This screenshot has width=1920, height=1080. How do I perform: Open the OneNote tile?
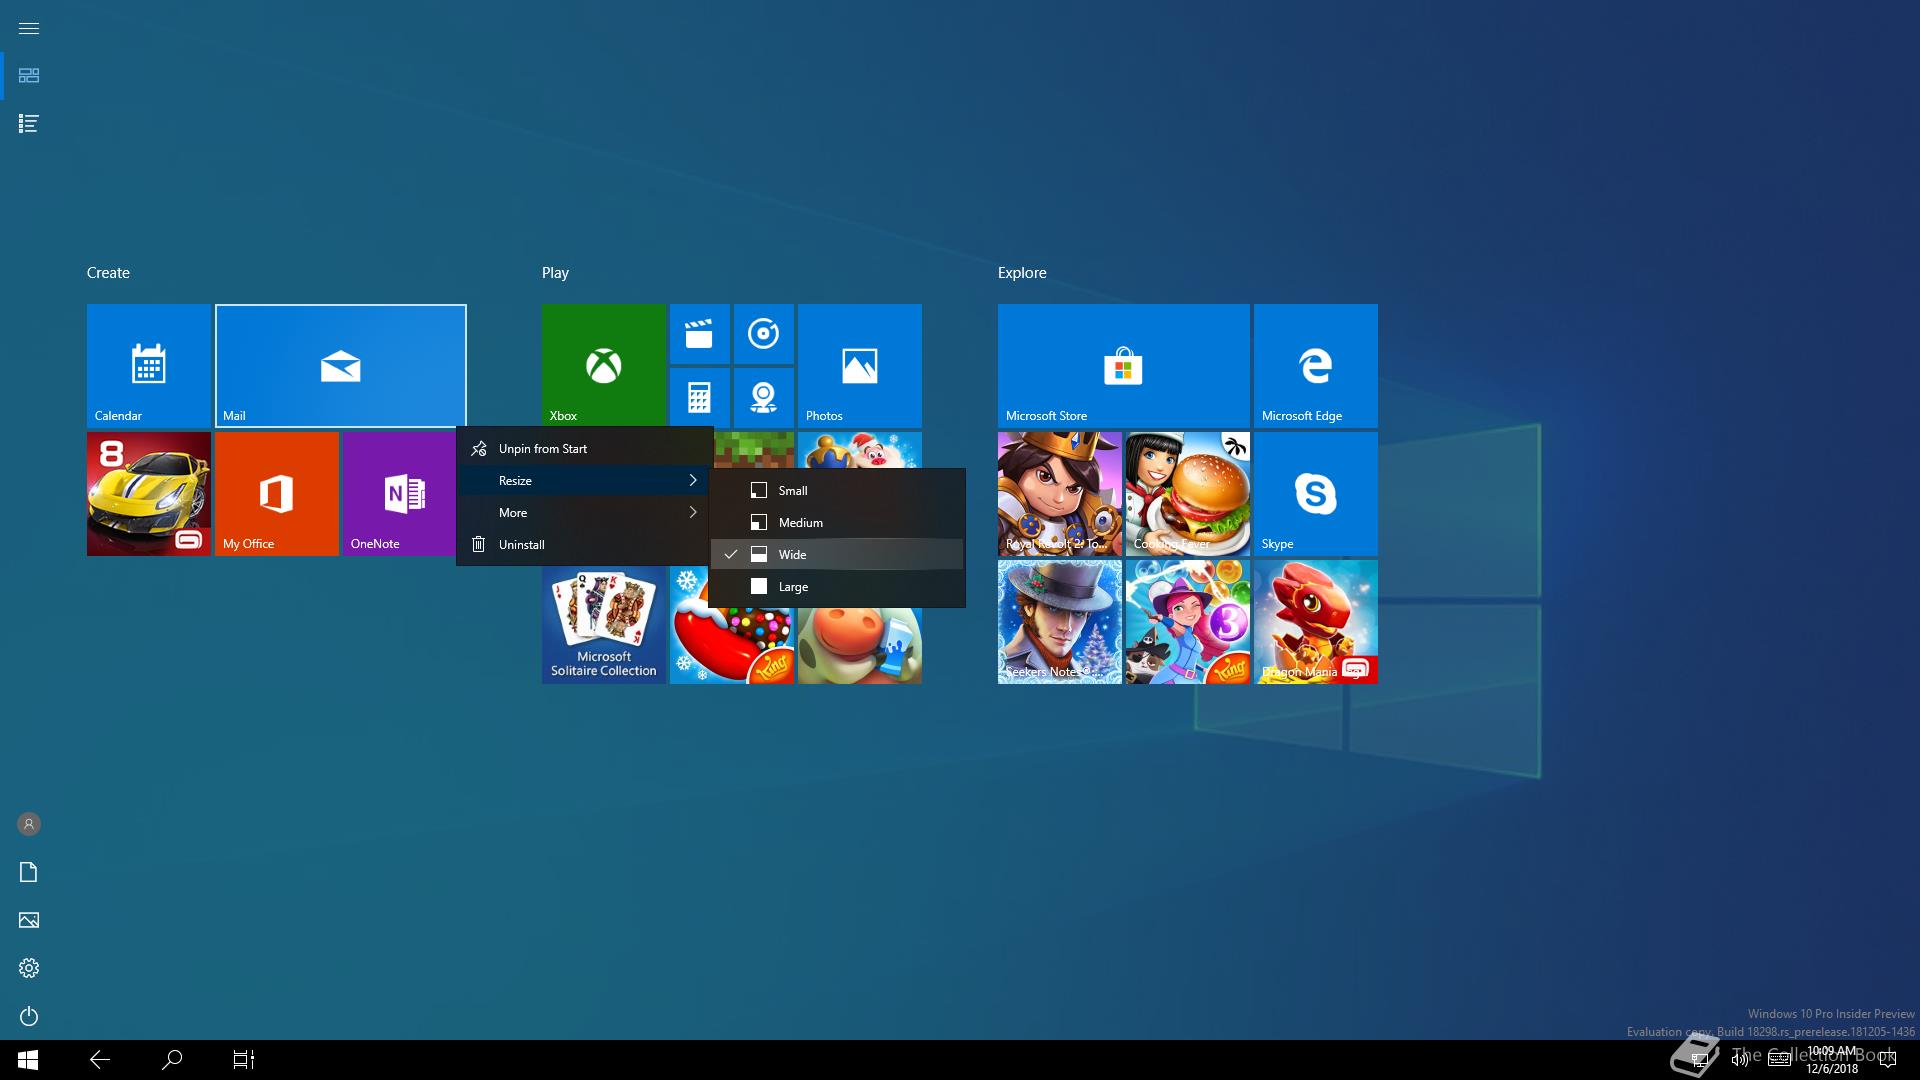pyautogui.click(x=400, y=494)
